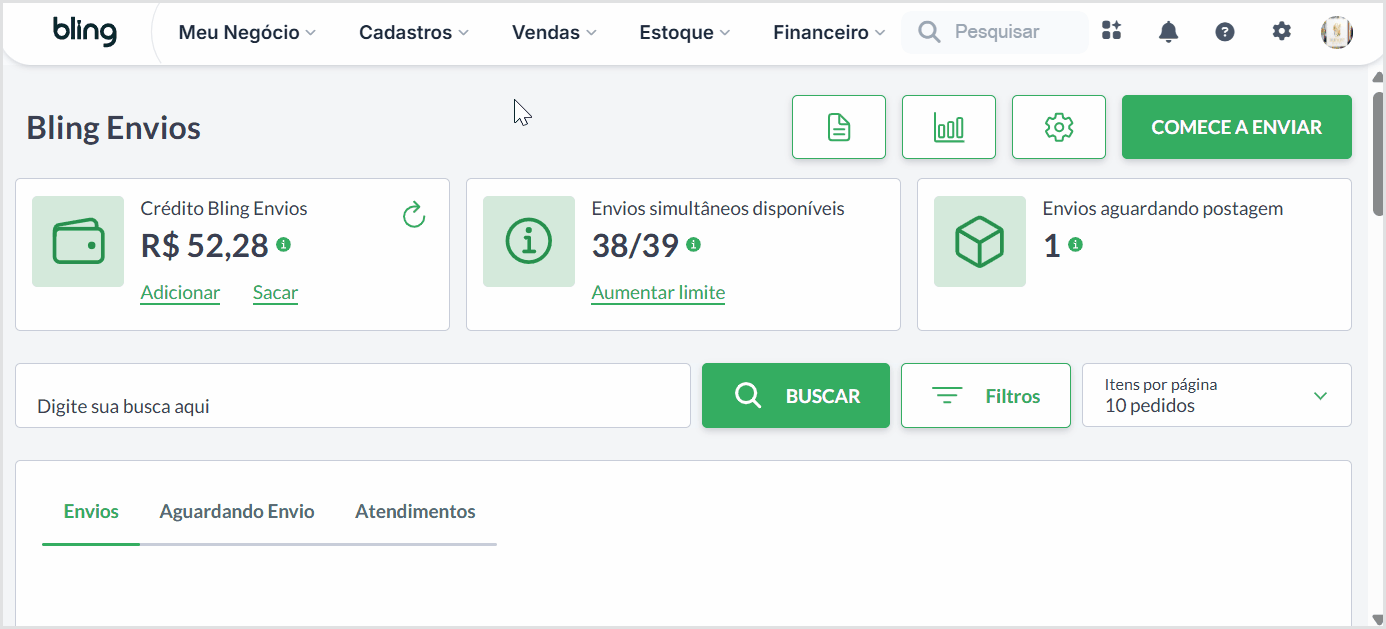
Task: Click the Bling logo
Action: (85, 32)
